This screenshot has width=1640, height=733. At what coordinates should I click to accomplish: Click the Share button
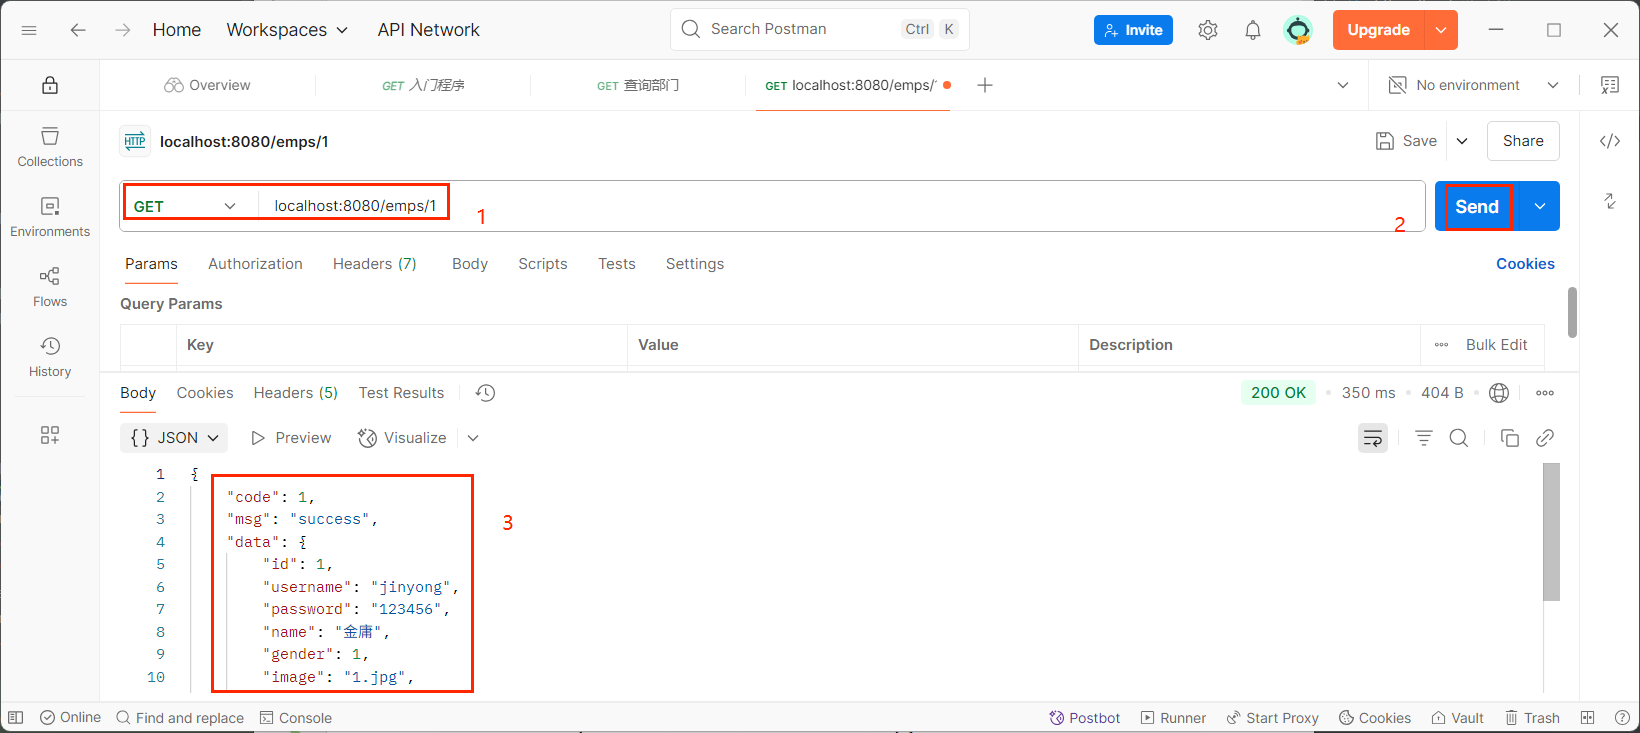click(1523, 141)
